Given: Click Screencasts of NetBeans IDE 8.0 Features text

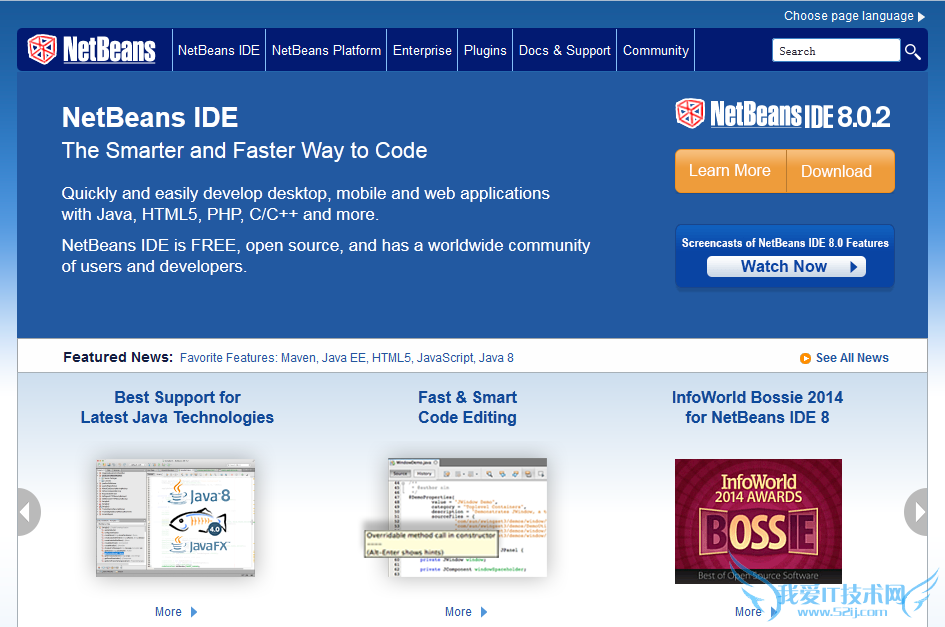Looking at the screenshot, I should [785, 243].
